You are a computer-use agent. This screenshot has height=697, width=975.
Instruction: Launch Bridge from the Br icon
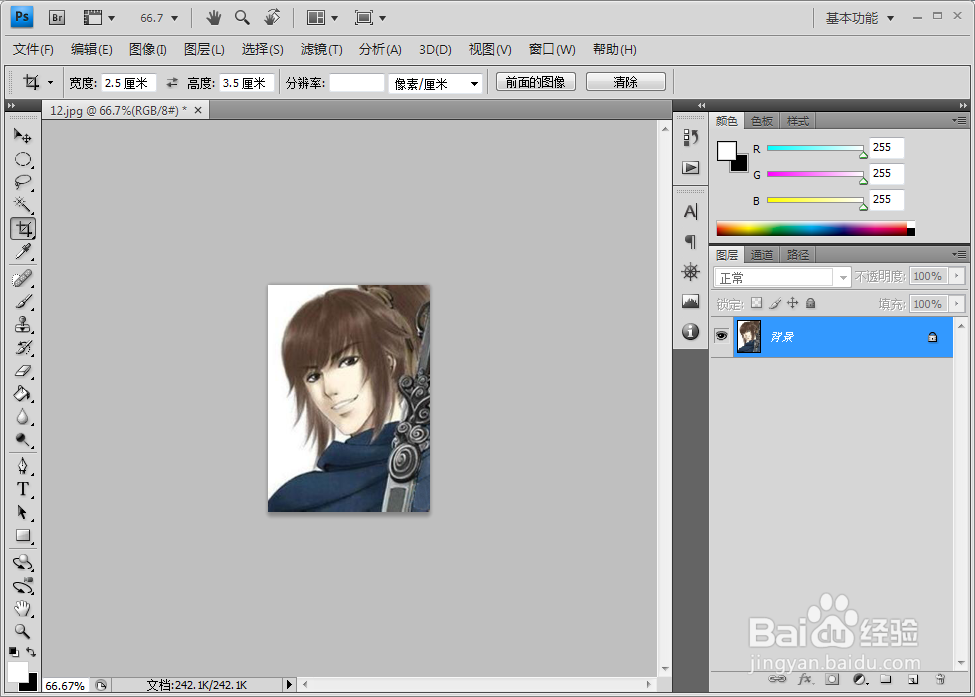click(x=57, y=17)
